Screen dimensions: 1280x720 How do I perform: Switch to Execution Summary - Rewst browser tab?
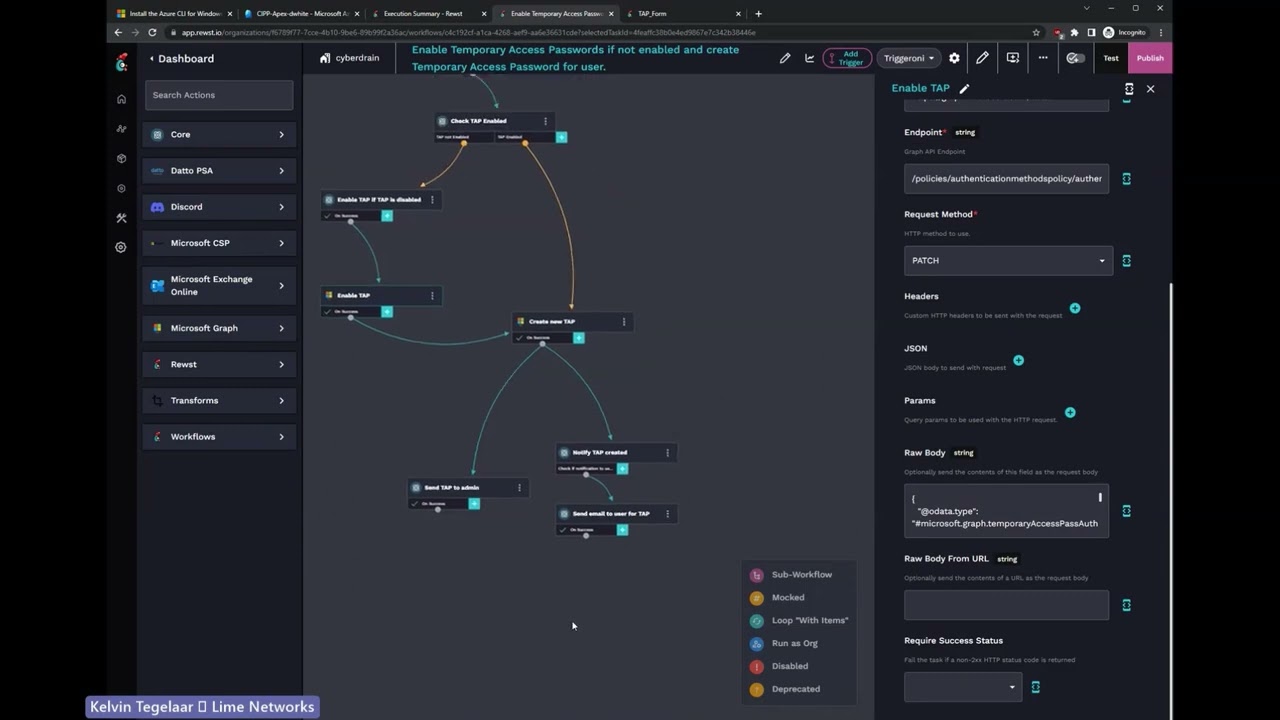(x=429, y=14)
